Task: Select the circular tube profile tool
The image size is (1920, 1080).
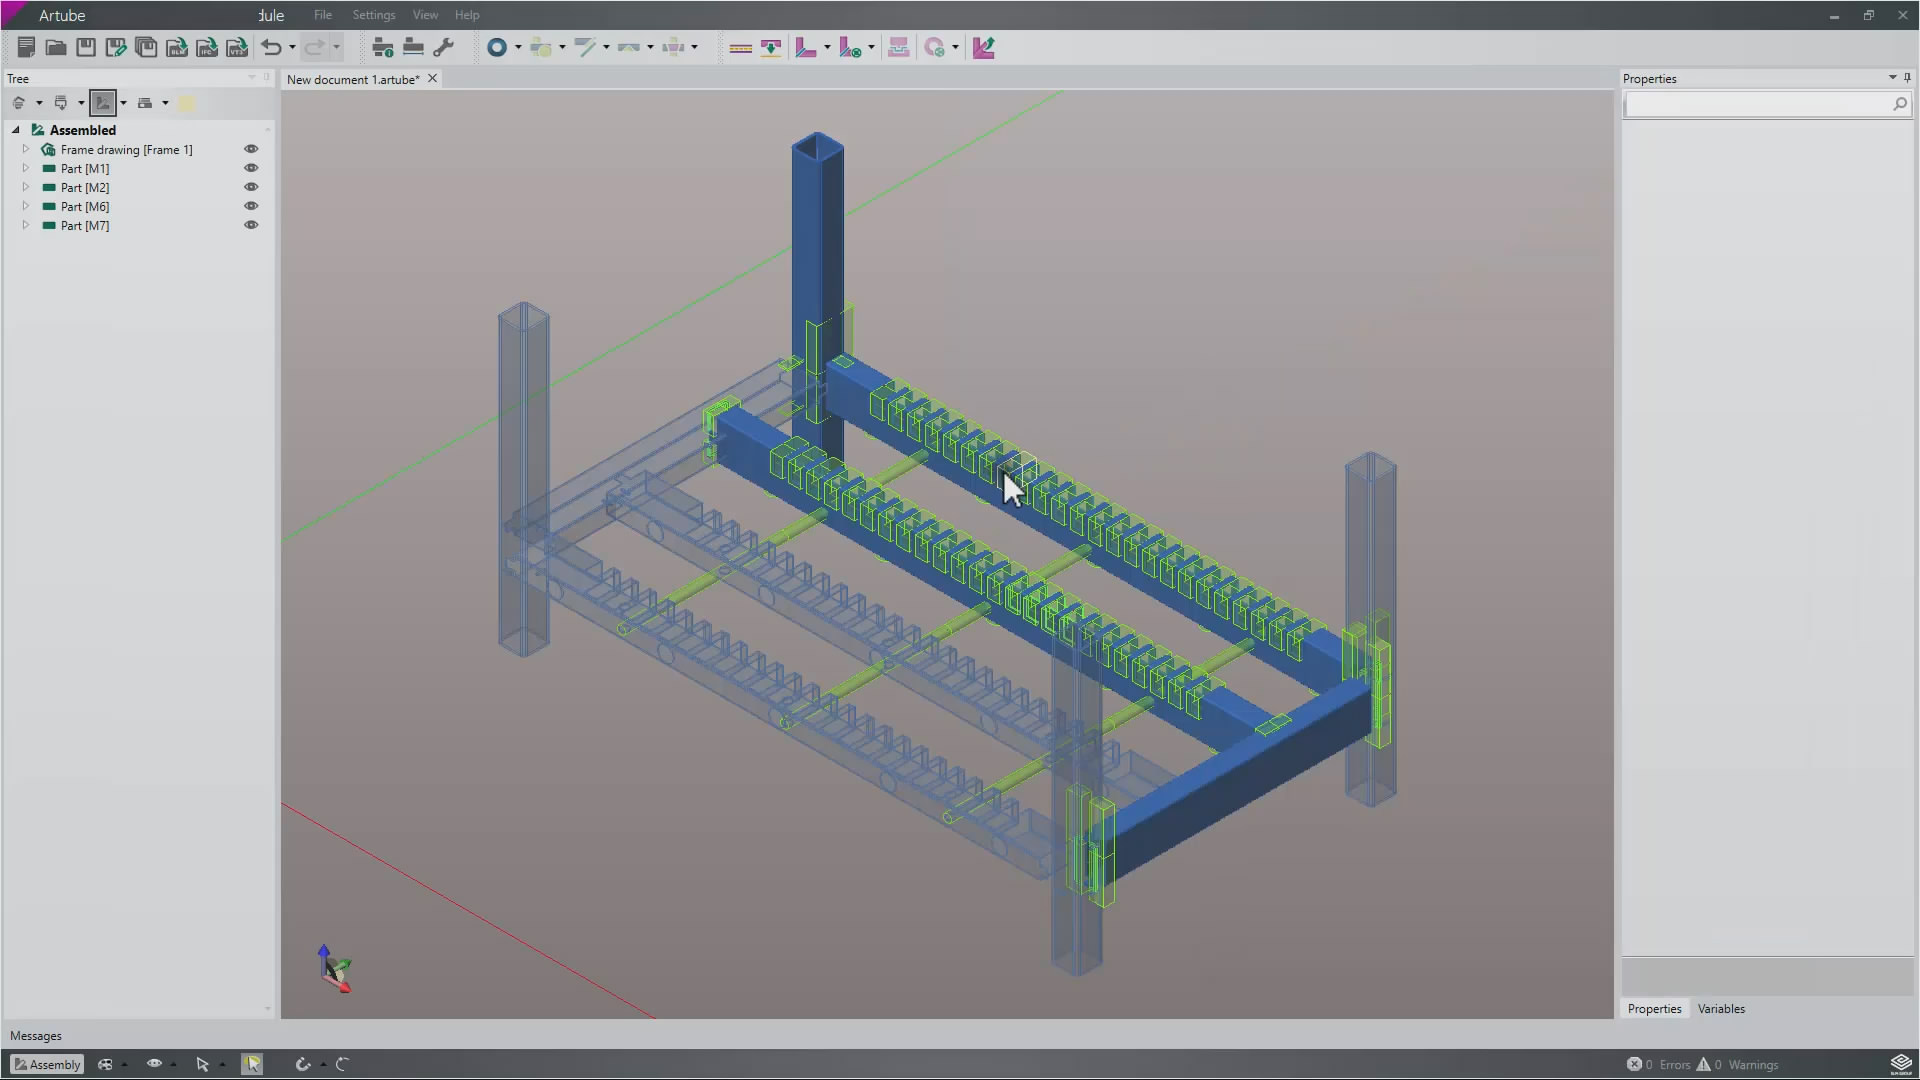Action: [497, 47]
